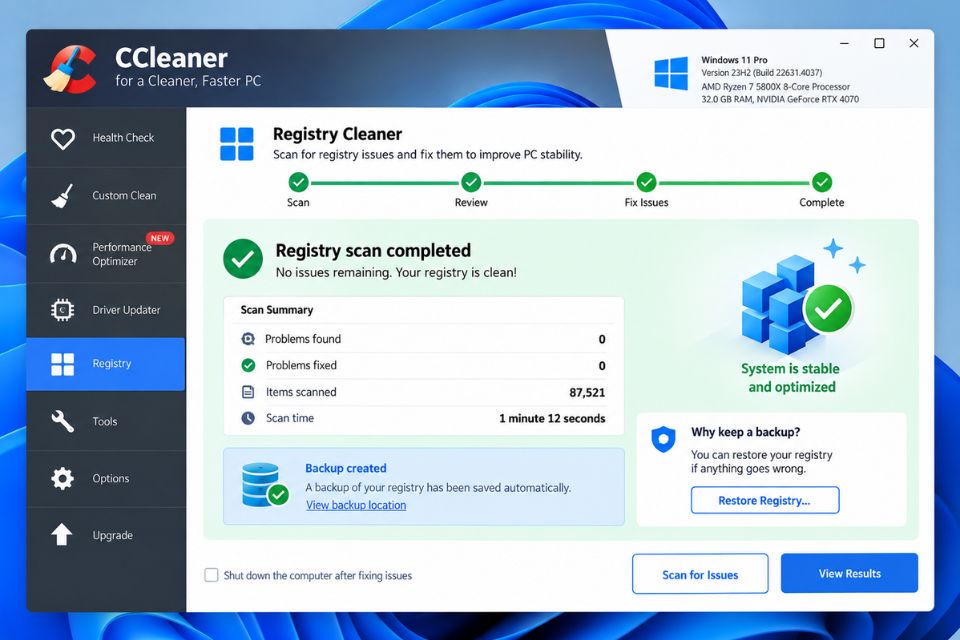Viewport: 960px width, 640px height.
Task: Click the Registry scan completed title
Action: coord(373,250)
